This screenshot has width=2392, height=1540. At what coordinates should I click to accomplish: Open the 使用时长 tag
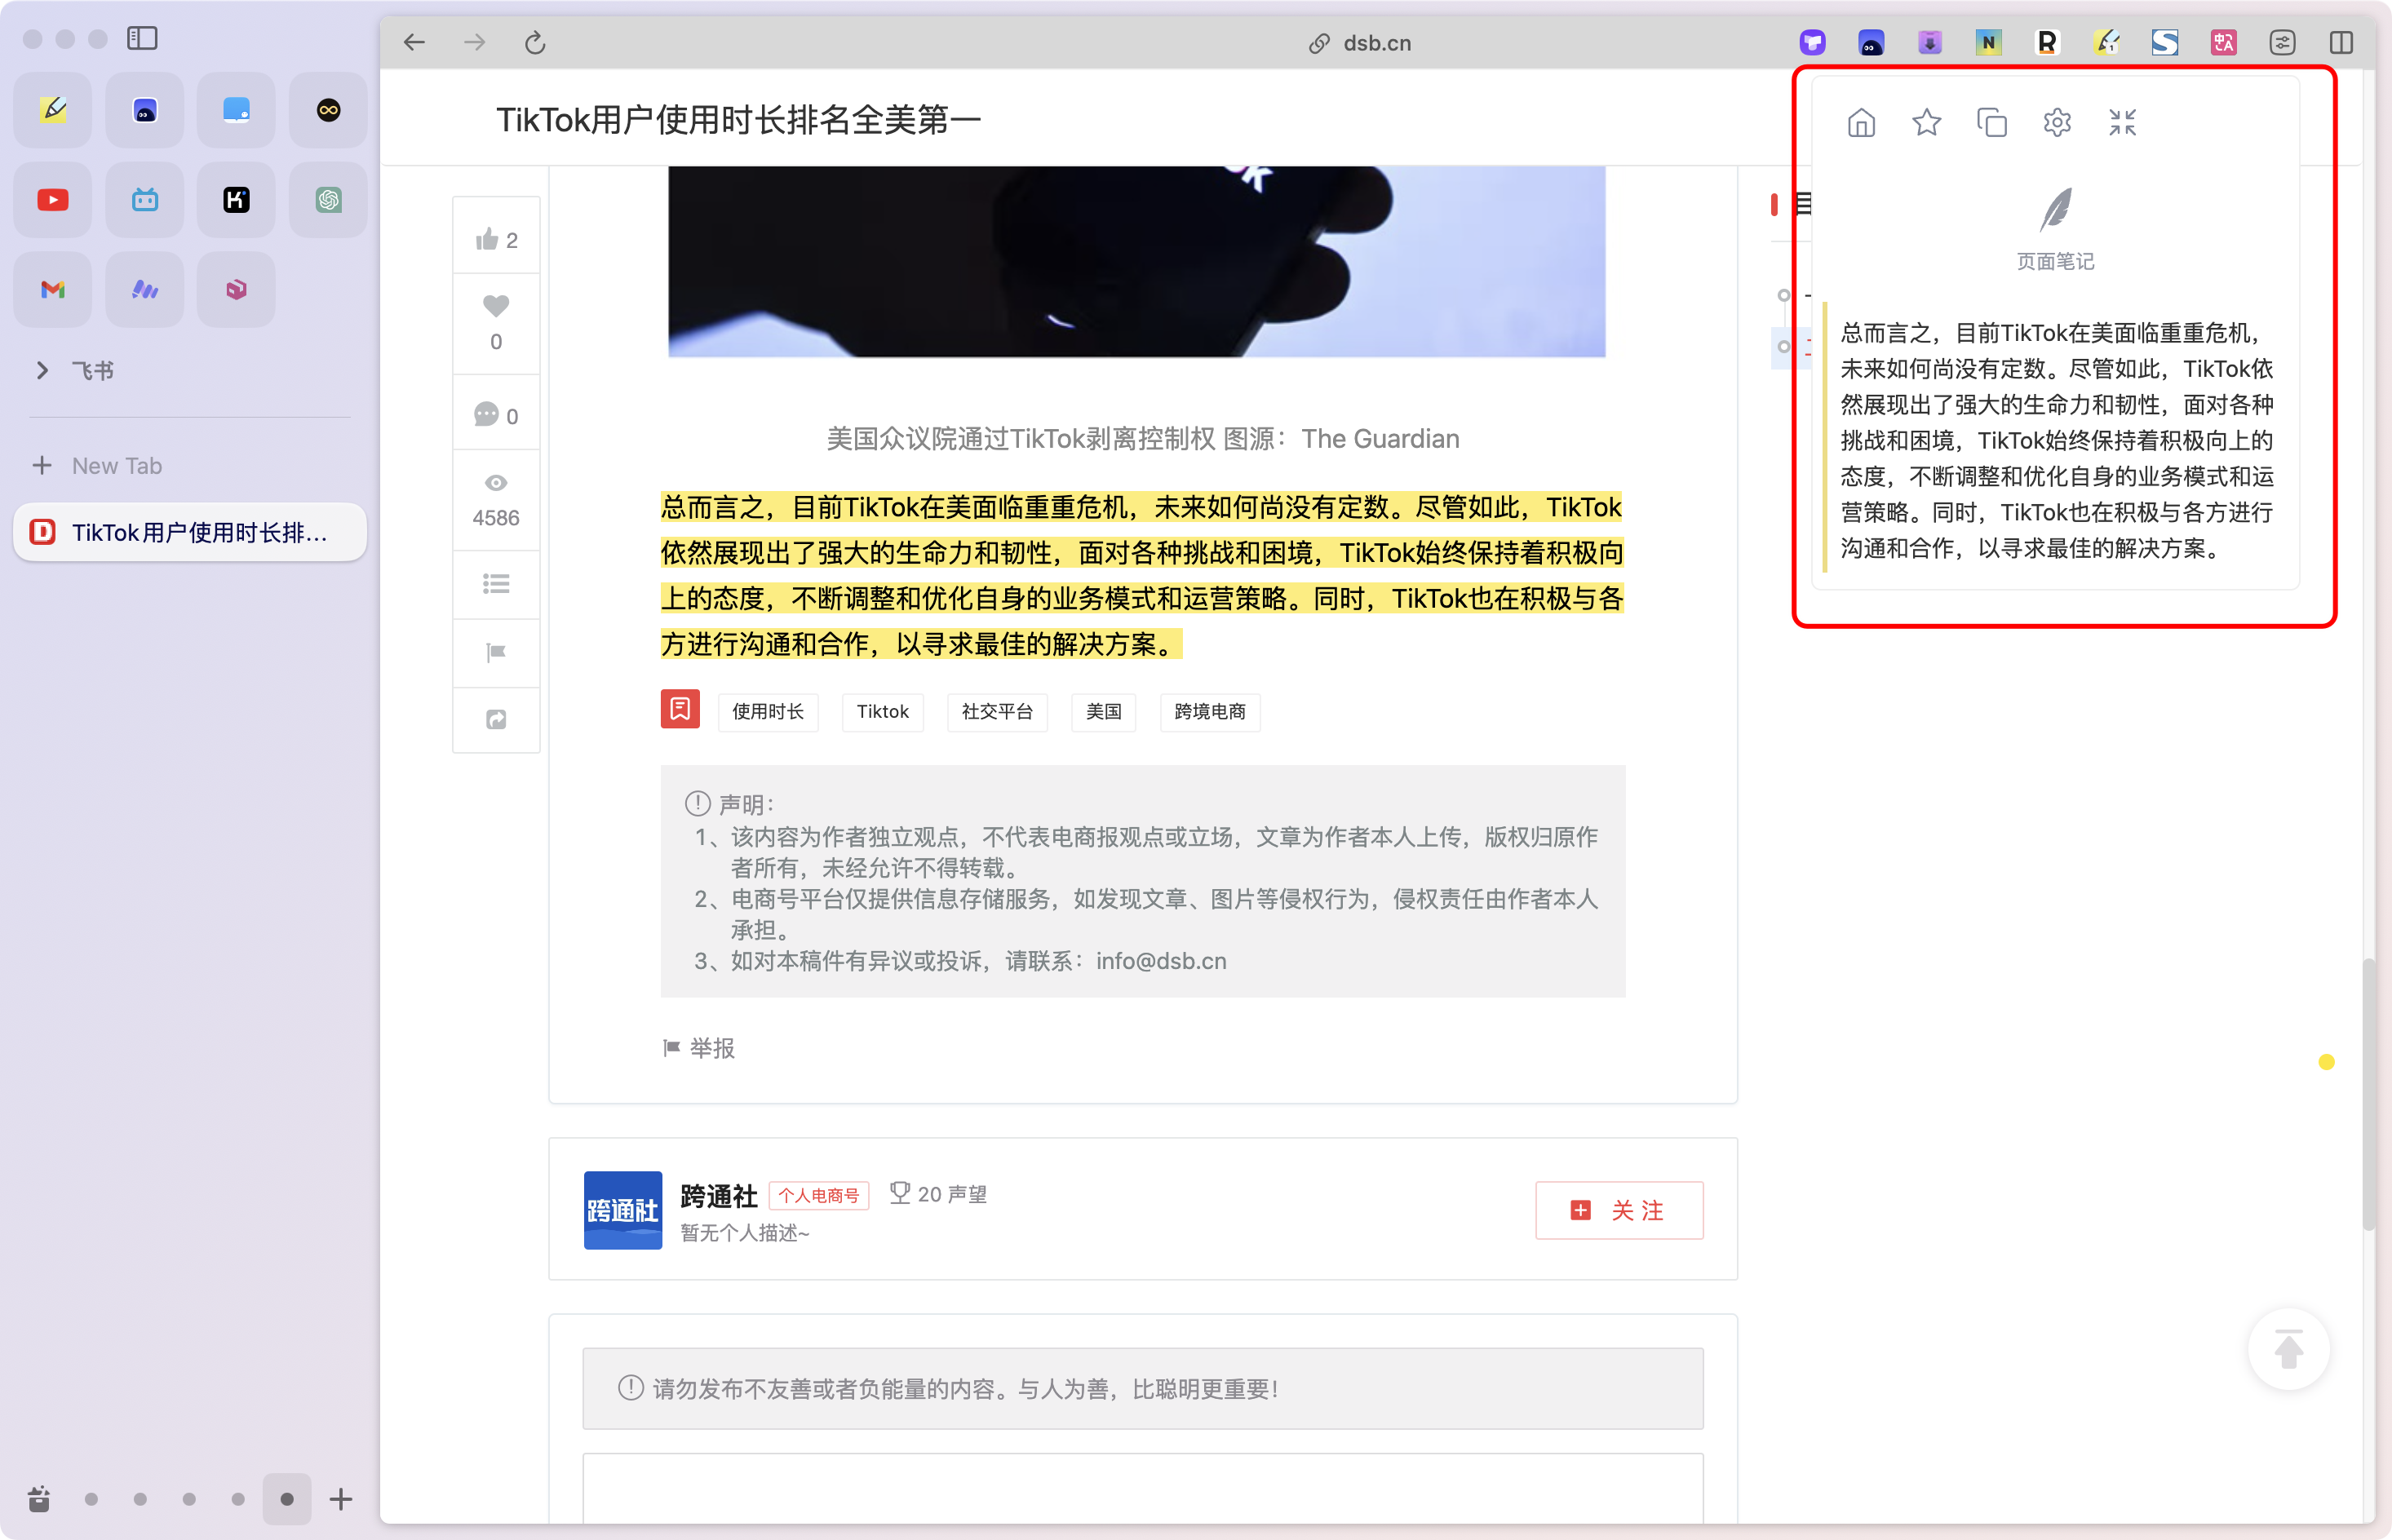768,712
